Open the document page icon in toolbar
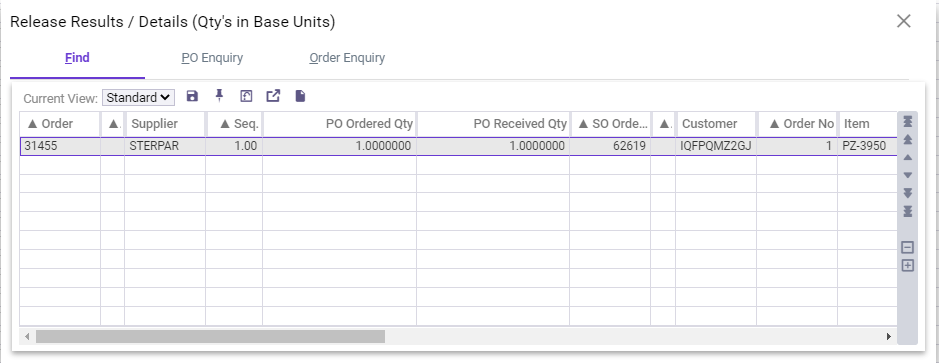This screenshot has width=939, height=363. pos(301,96)
